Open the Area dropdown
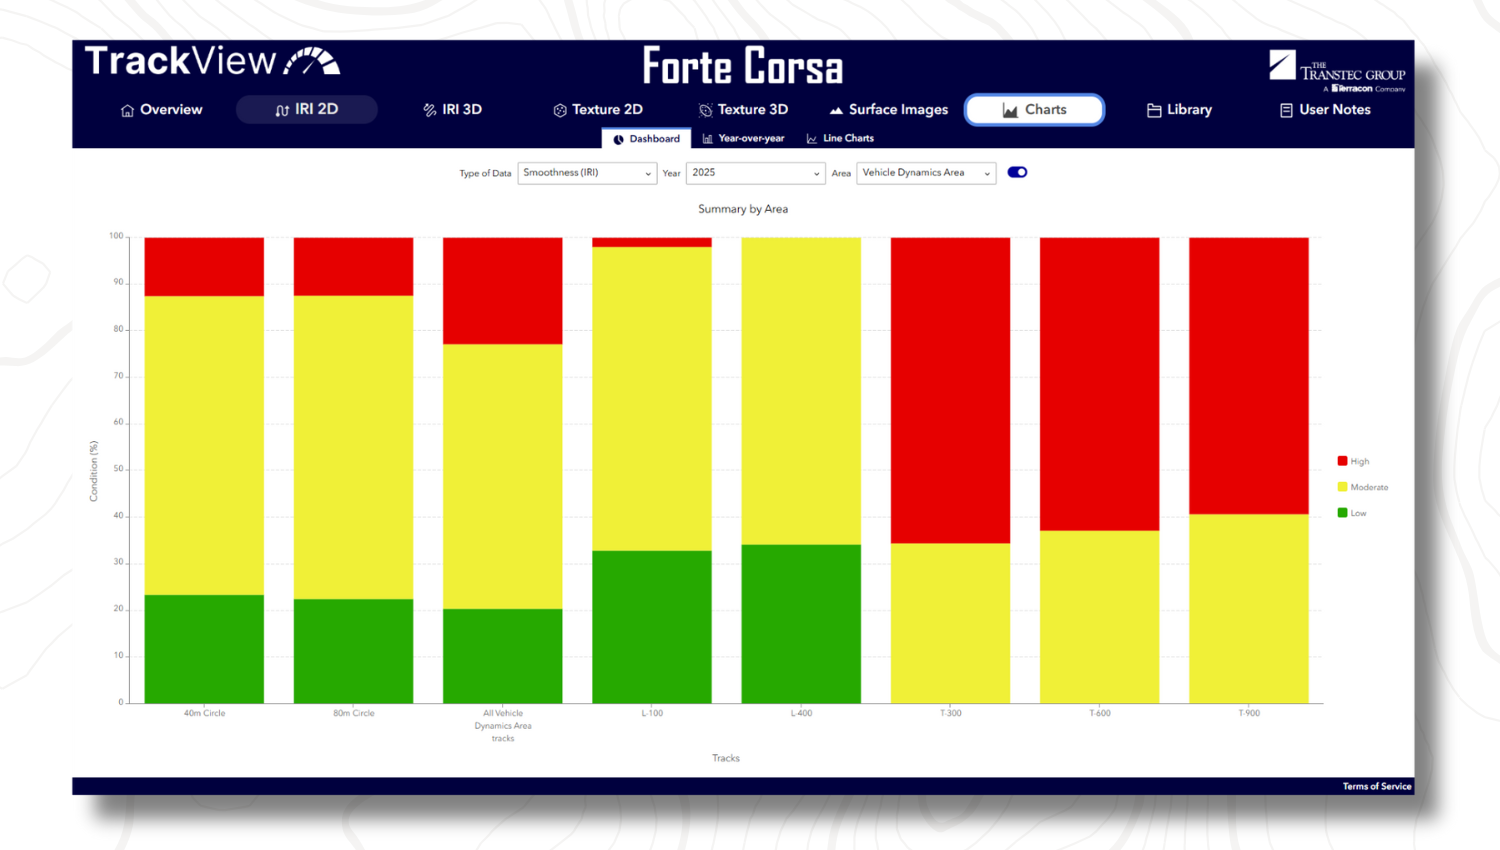 coord(926,173)
